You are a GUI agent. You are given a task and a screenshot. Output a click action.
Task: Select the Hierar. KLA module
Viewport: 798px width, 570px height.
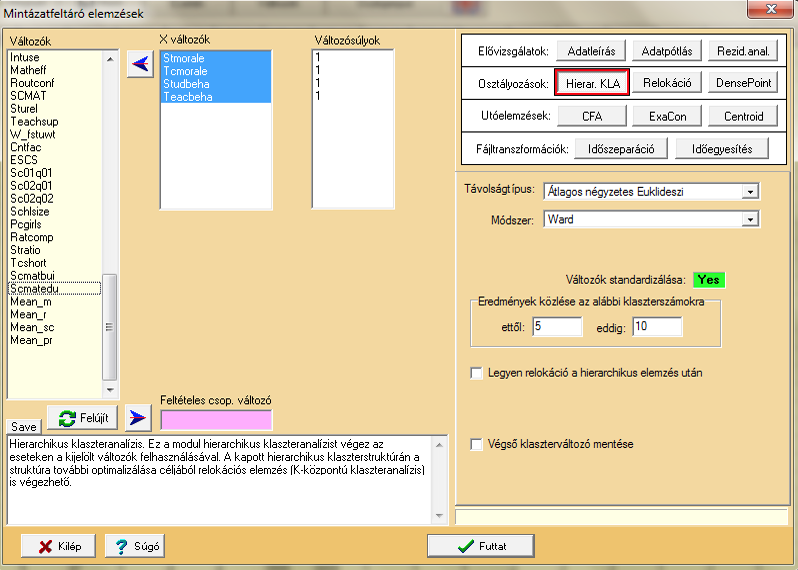(592, 83)
